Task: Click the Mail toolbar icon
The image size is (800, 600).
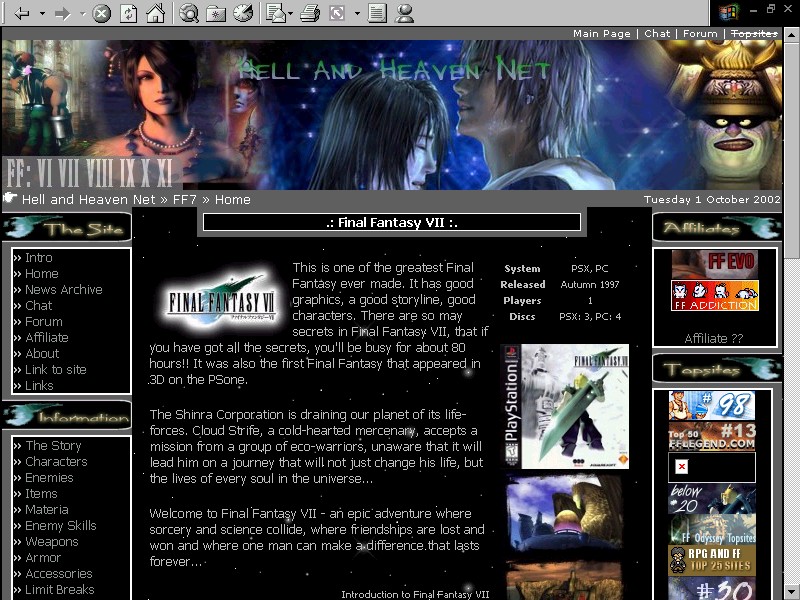Action: click(x=276, y=13)
